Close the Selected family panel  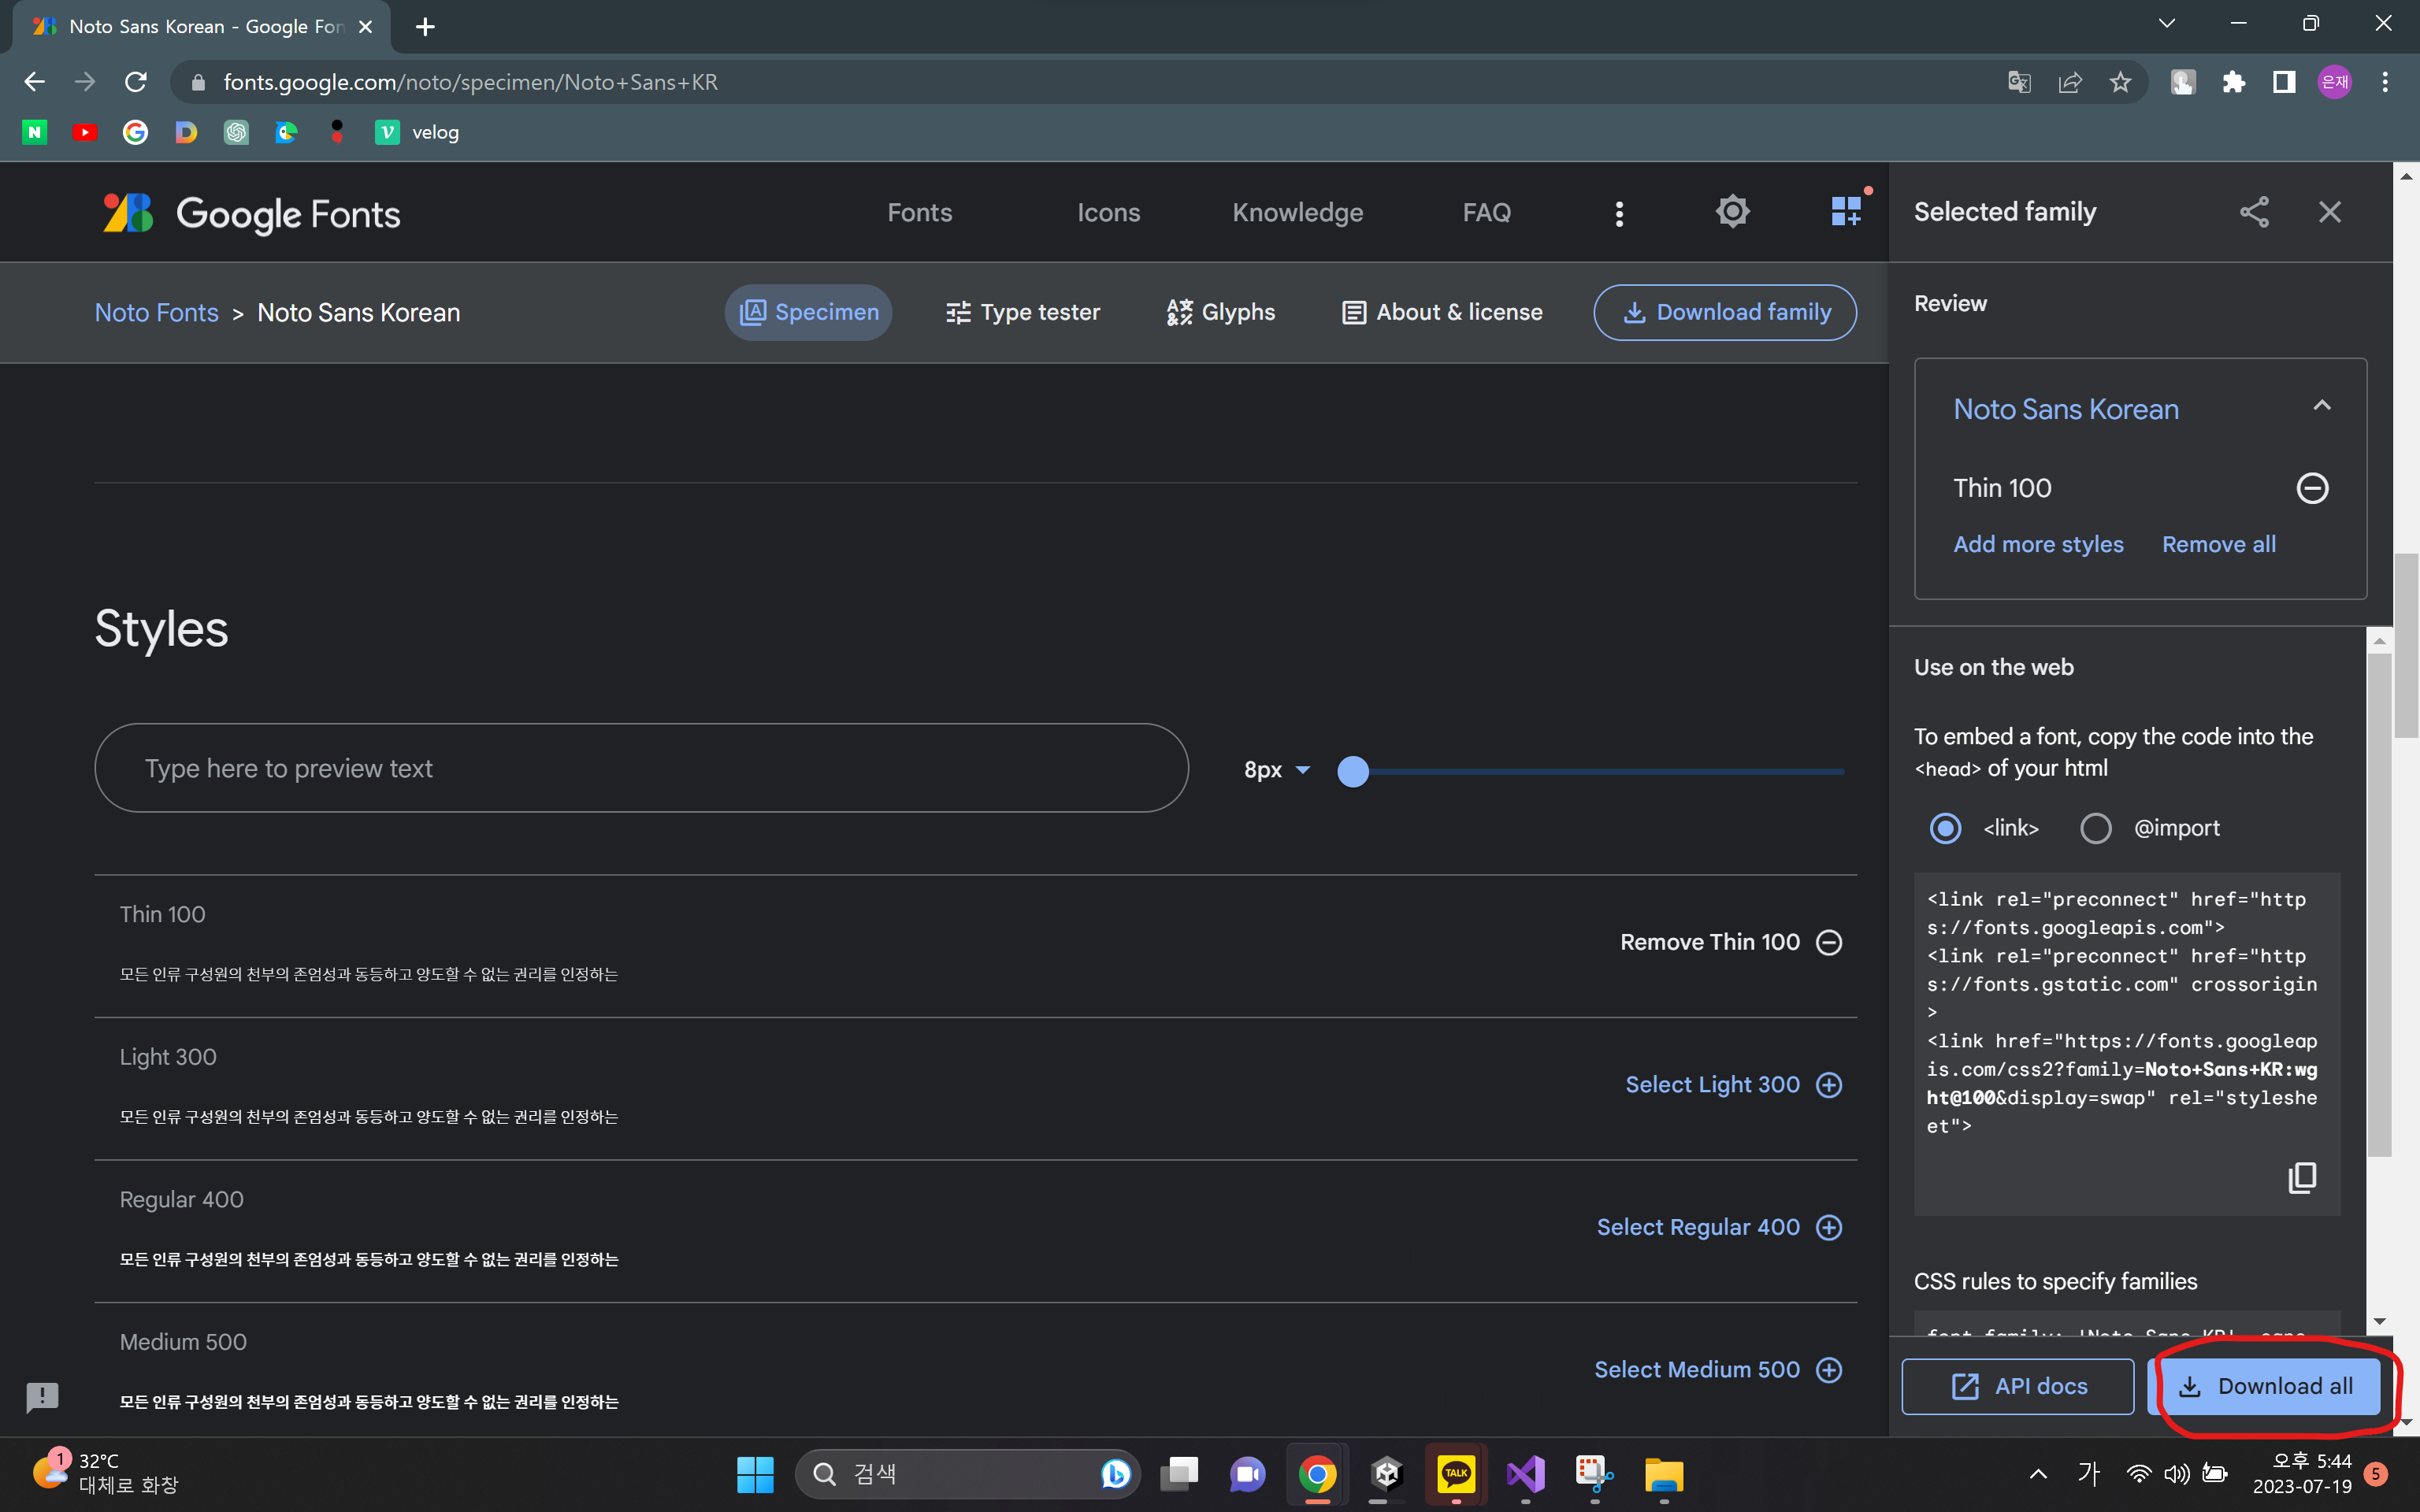click(x=2329, y=212)
